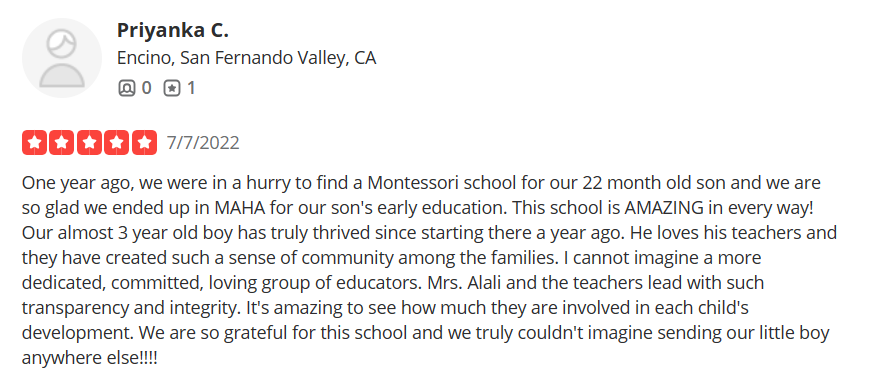
Task: Click the word AMAZING in review text
Action: coord(664,208)
